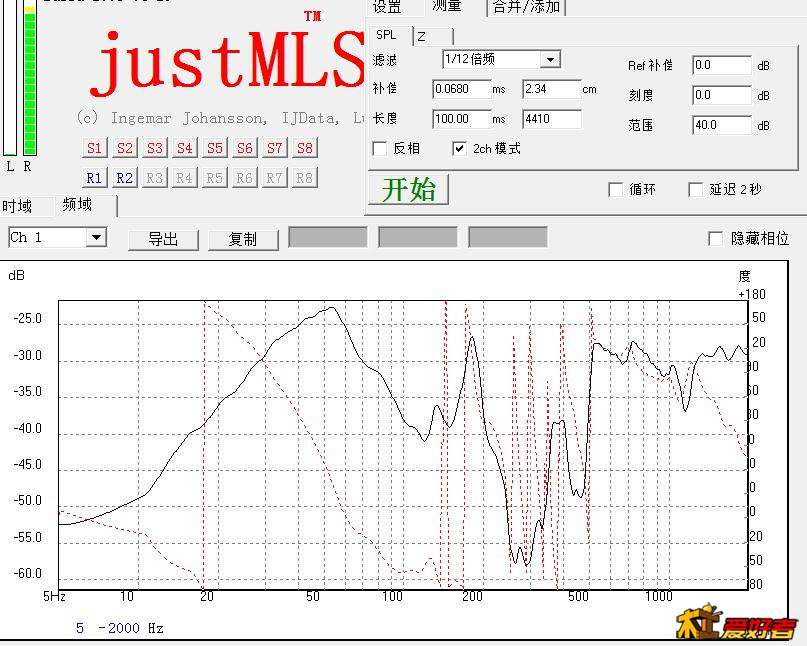This screenshot has height=646, width=807.
Task: Open the 设置 menu
Action: tap(388, 6)
